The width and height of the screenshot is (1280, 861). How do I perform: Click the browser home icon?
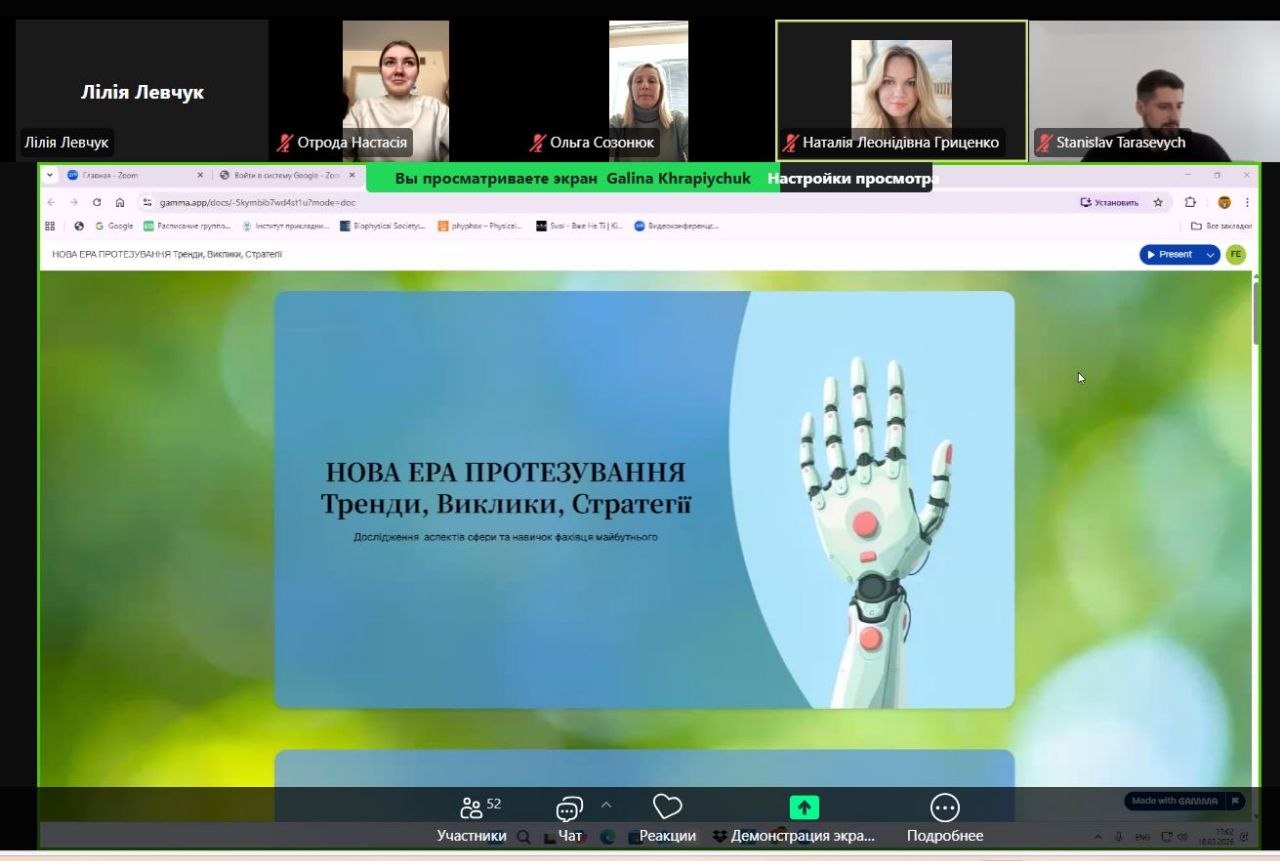point(120,202)
